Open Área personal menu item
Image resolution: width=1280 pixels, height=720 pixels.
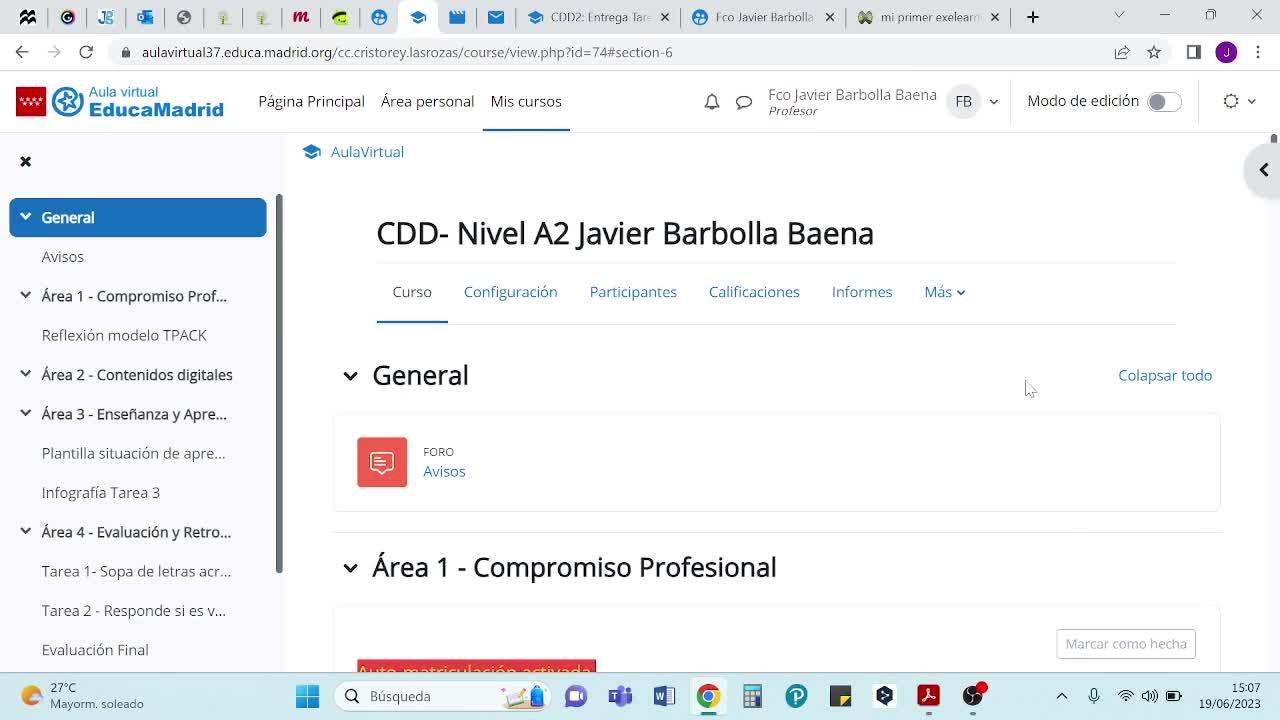(427, 101)
